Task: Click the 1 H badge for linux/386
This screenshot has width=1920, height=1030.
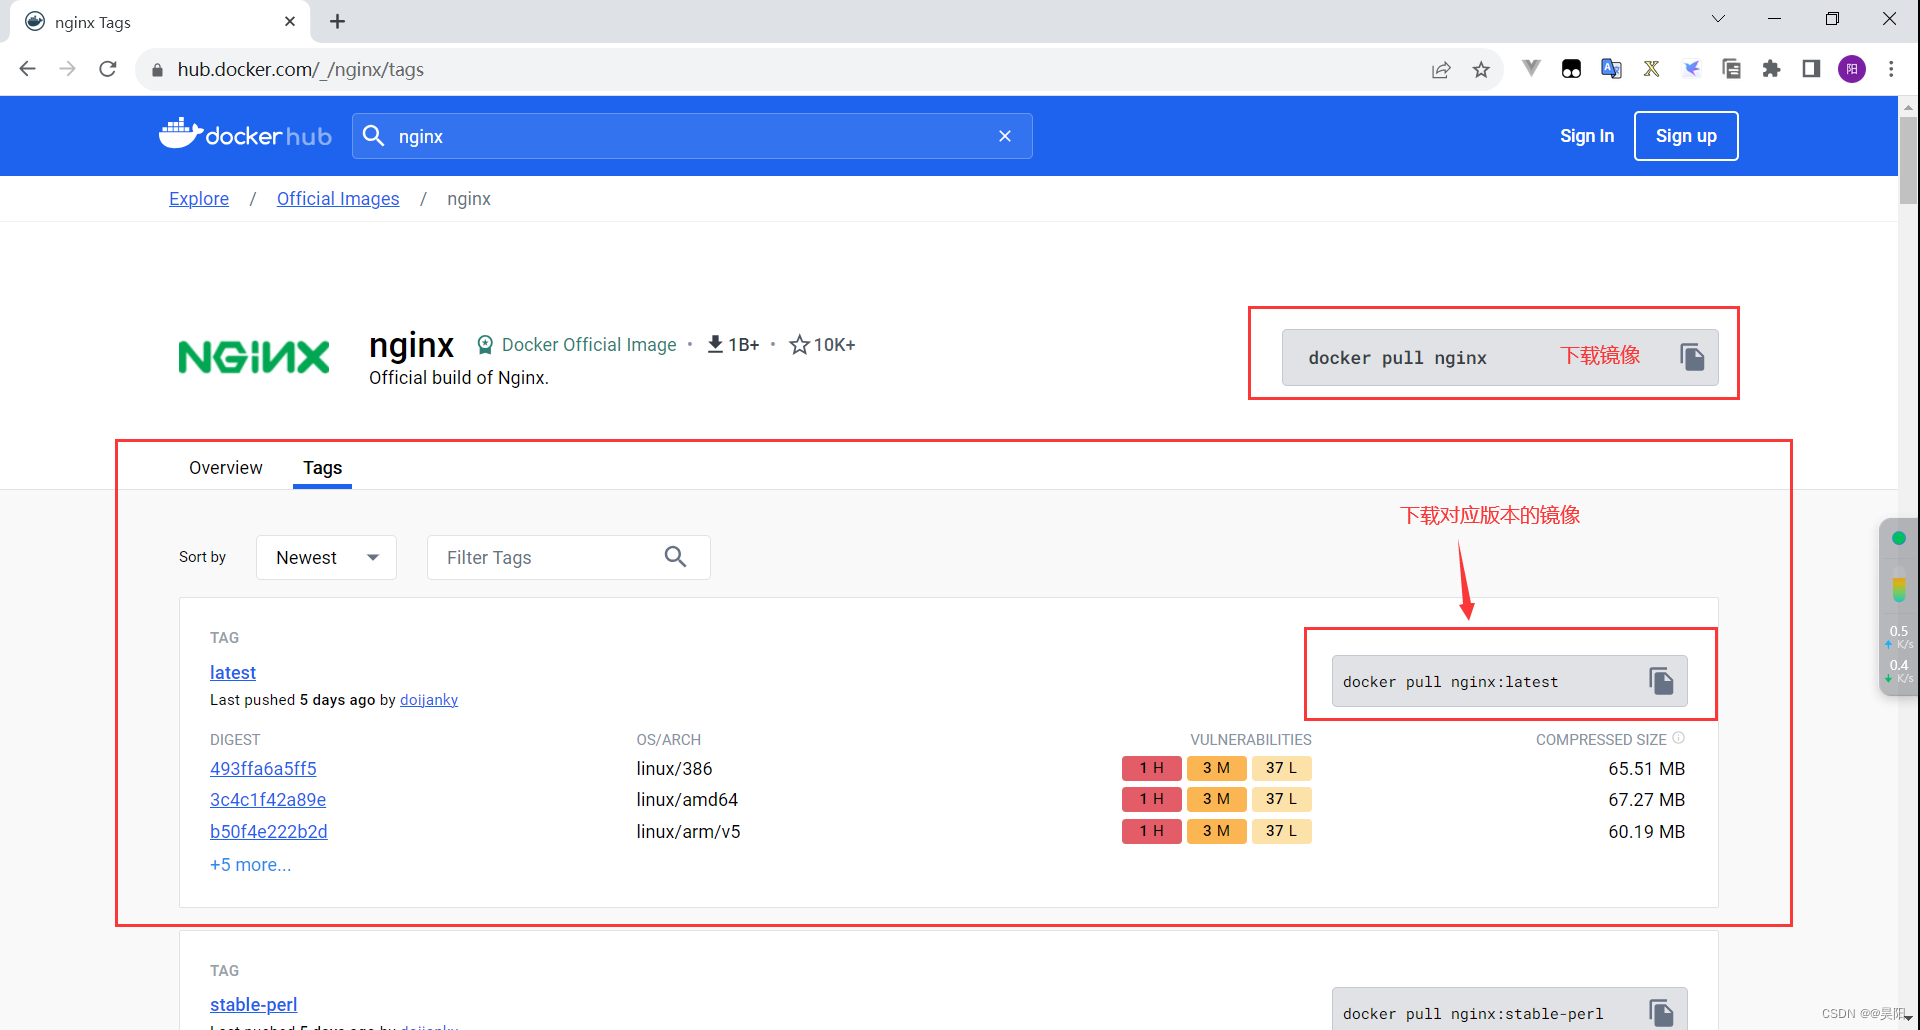Action: tap(1152, 768)
